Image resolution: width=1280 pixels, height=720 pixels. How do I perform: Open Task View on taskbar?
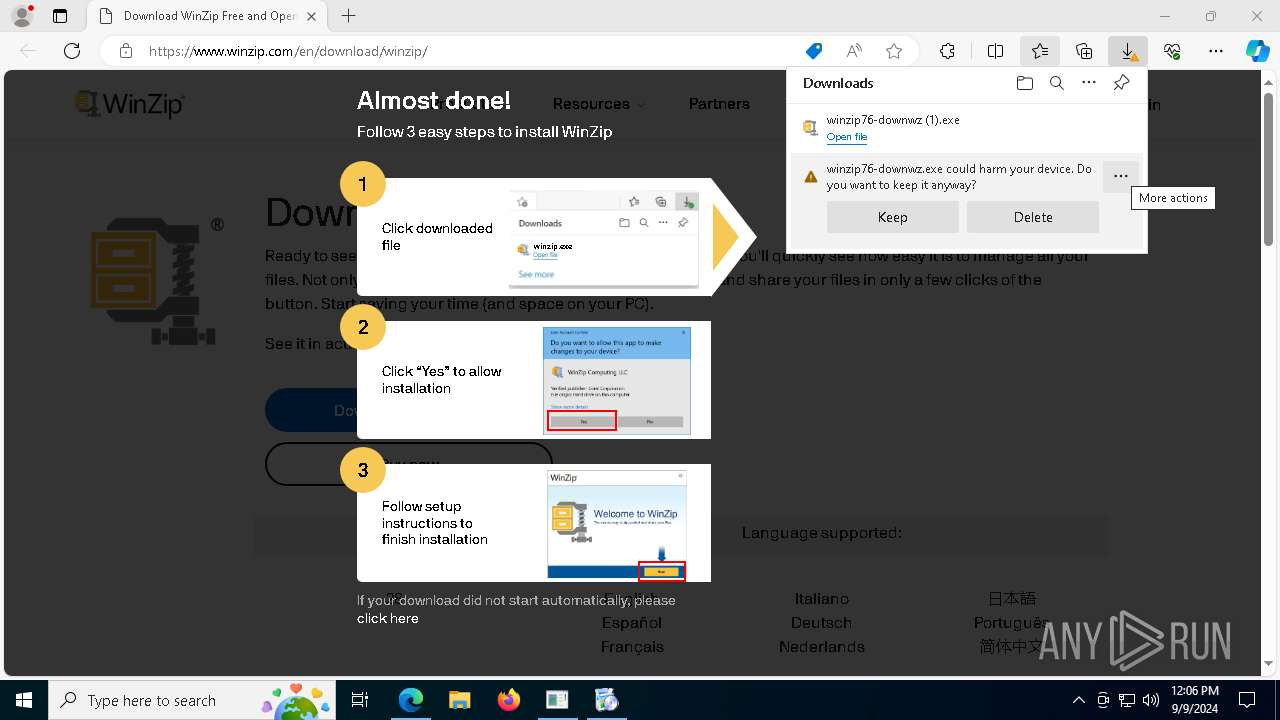(x=361, y=700)
